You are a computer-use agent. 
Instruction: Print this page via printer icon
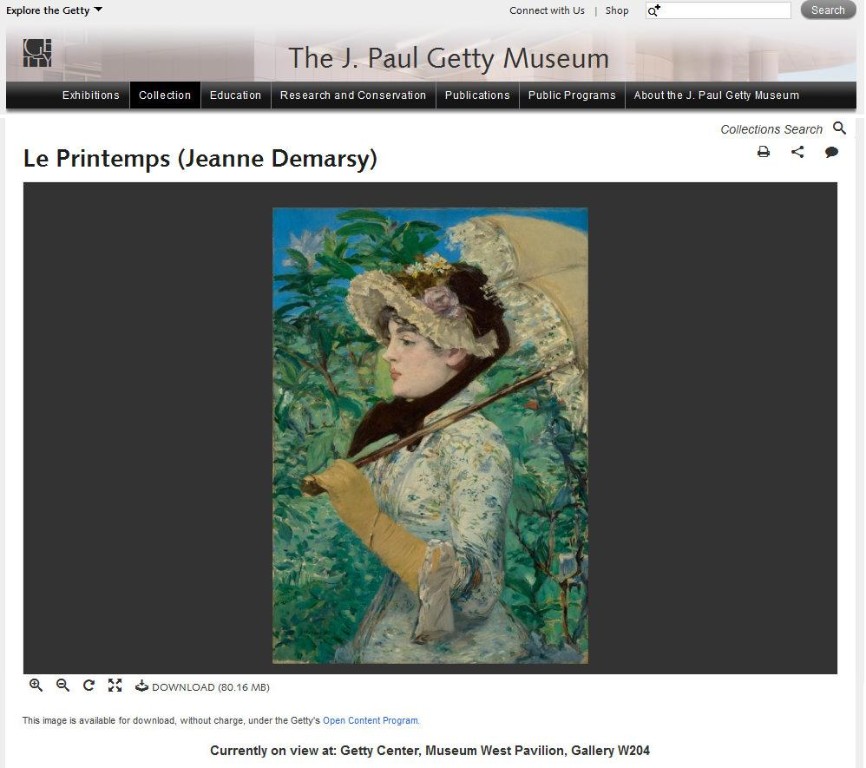pyautogui.click(x=763, y=152)
